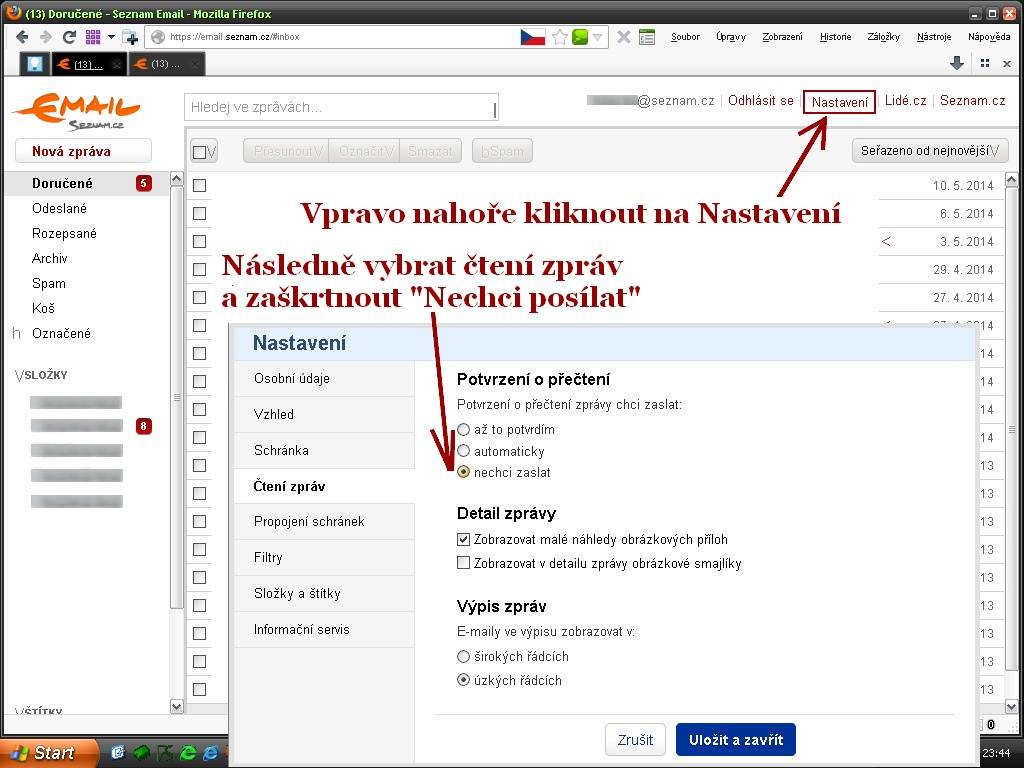1024x768 pixels.
Task: Tick the checkbox of the 10. 5. 2014 message
Action: pos(200,185)
